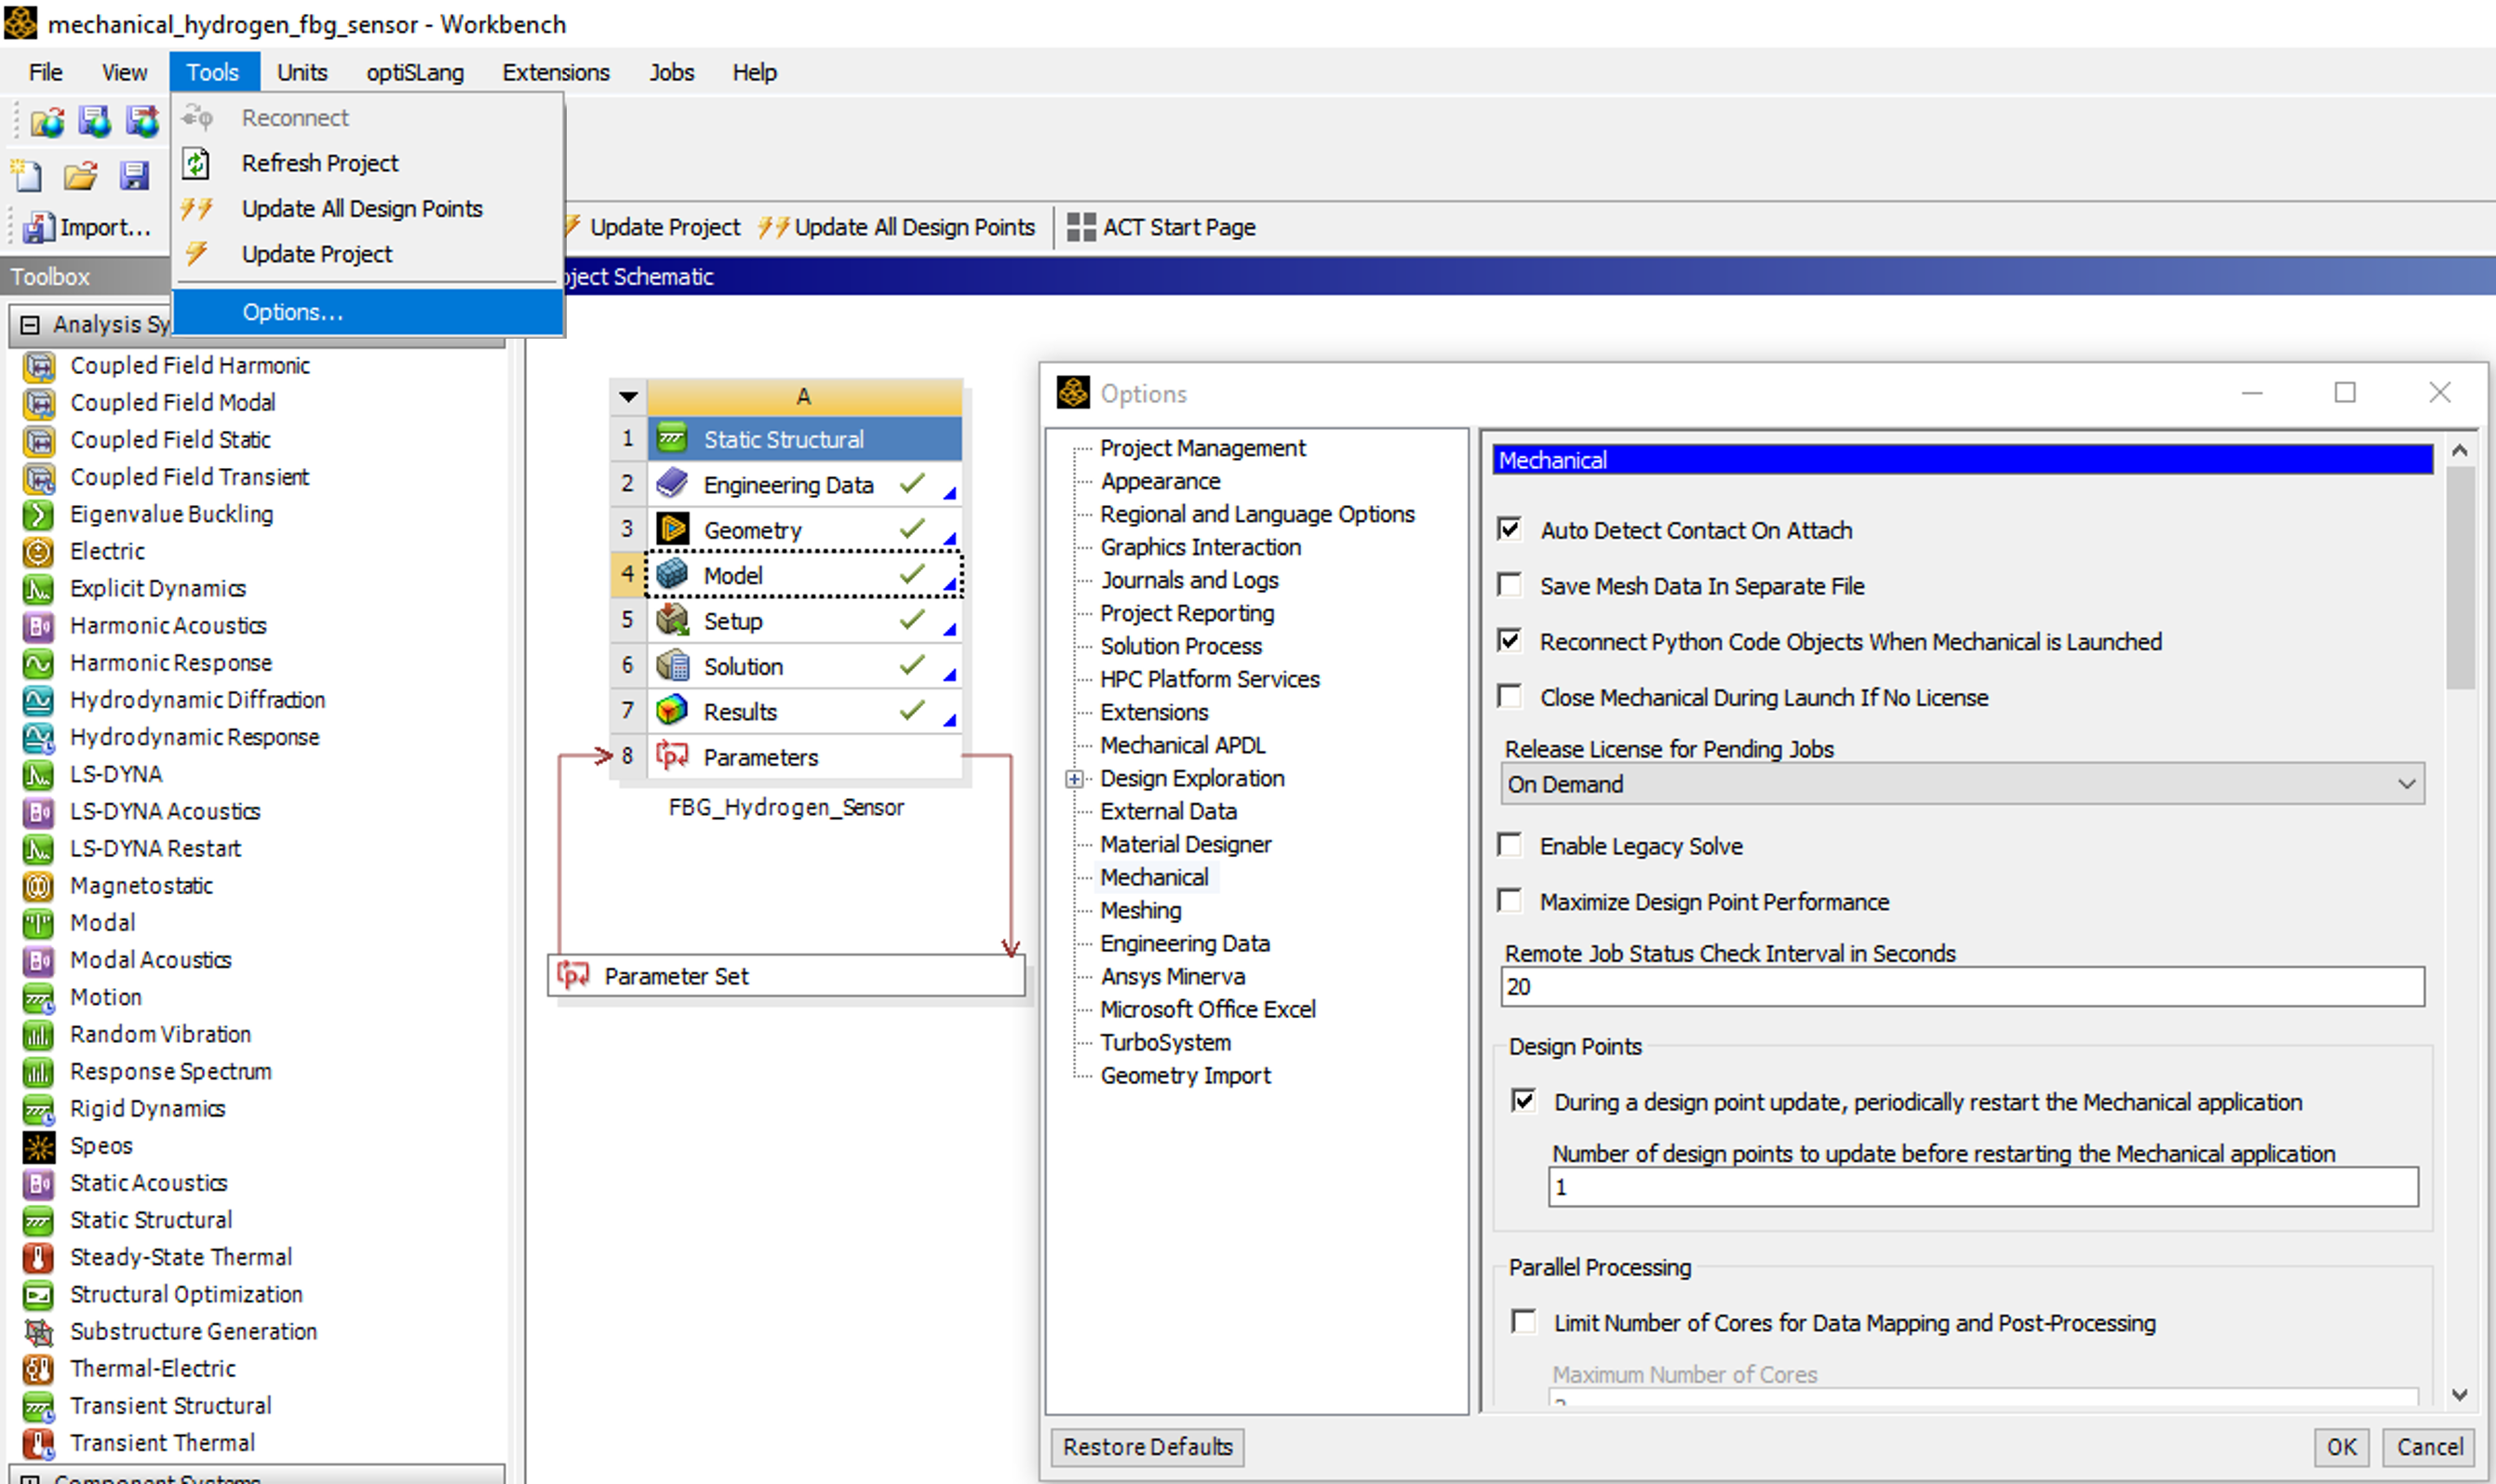Click toolbar Update All Design Points button

click(896, 227)
